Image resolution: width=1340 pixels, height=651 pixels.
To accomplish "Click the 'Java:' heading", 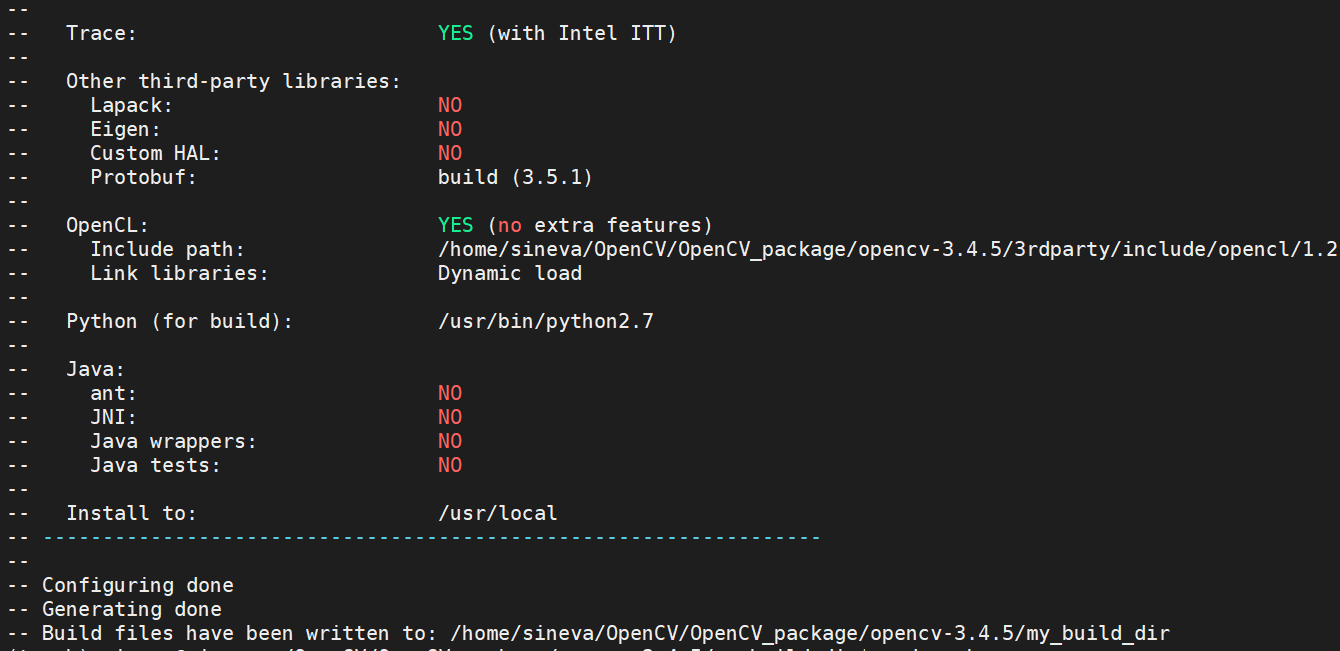I will pos(96,369).
